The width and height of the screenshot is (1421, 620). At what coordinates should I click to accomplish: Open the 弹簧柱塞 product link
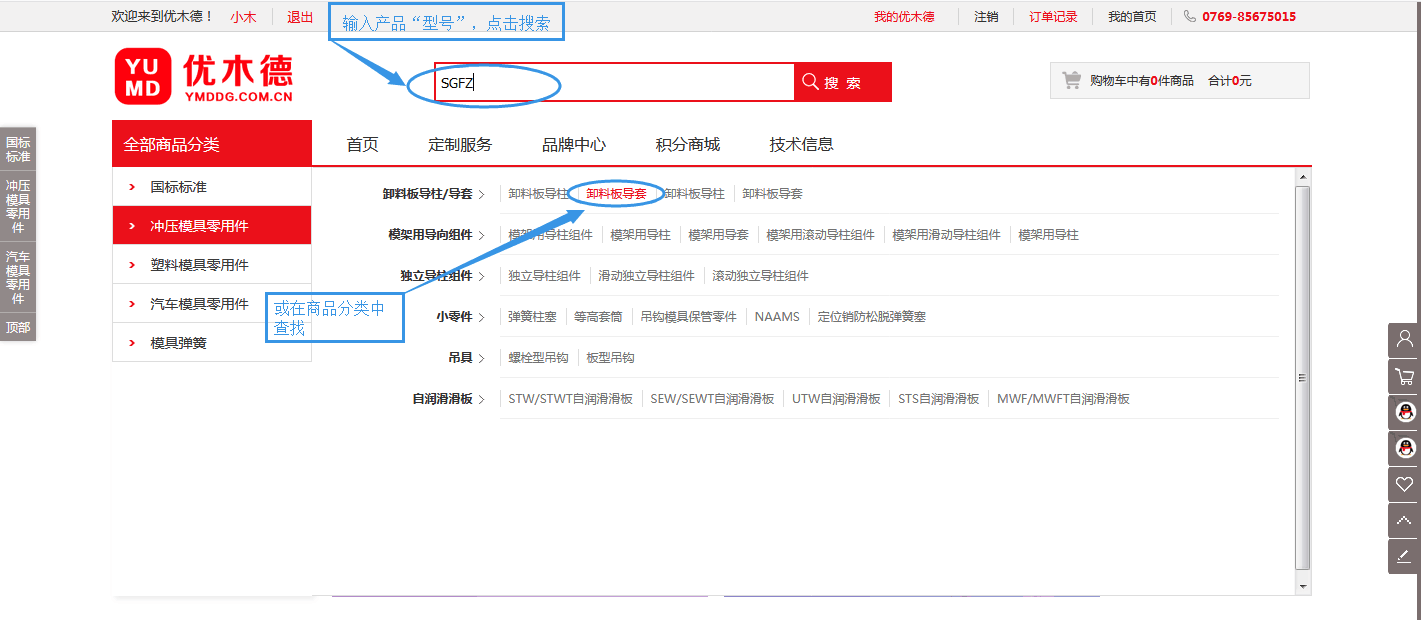pyautogui.click(x=532, y=317)
